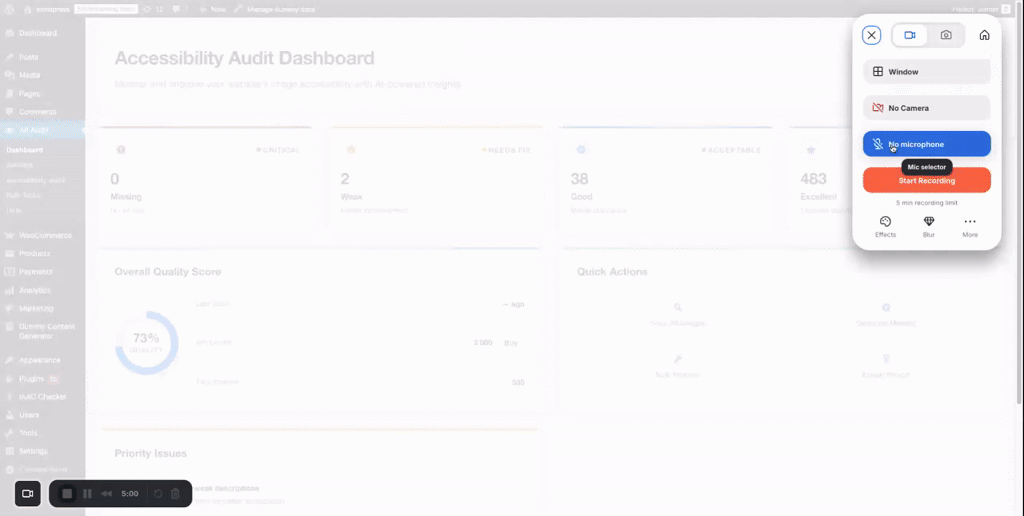Image resolution: width=1024 pixels, height=516 pixels.
Task: Click the pause button in recording control bar
Action: point(88,494)
